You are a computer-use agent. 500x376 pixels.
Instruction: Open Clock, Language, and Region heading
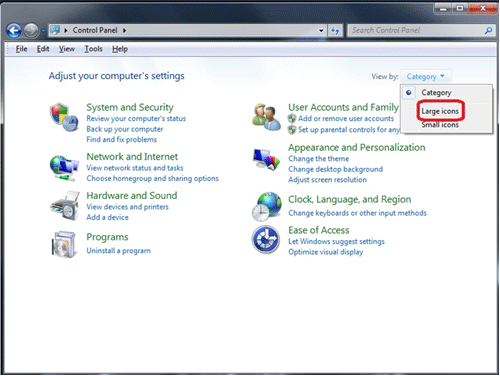tap(350, 199)
